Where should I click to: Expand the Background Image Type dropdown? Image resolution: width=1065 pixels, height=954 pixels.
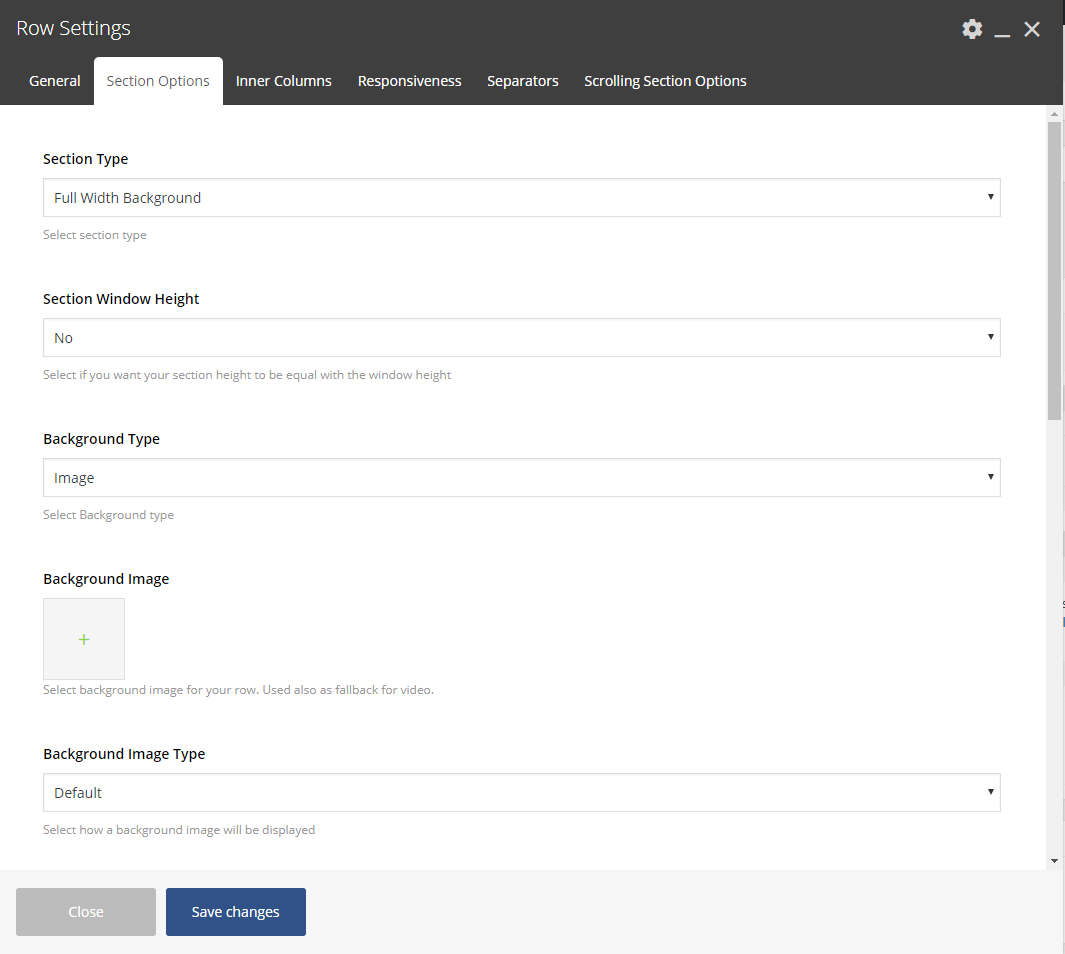coord(522,792)
